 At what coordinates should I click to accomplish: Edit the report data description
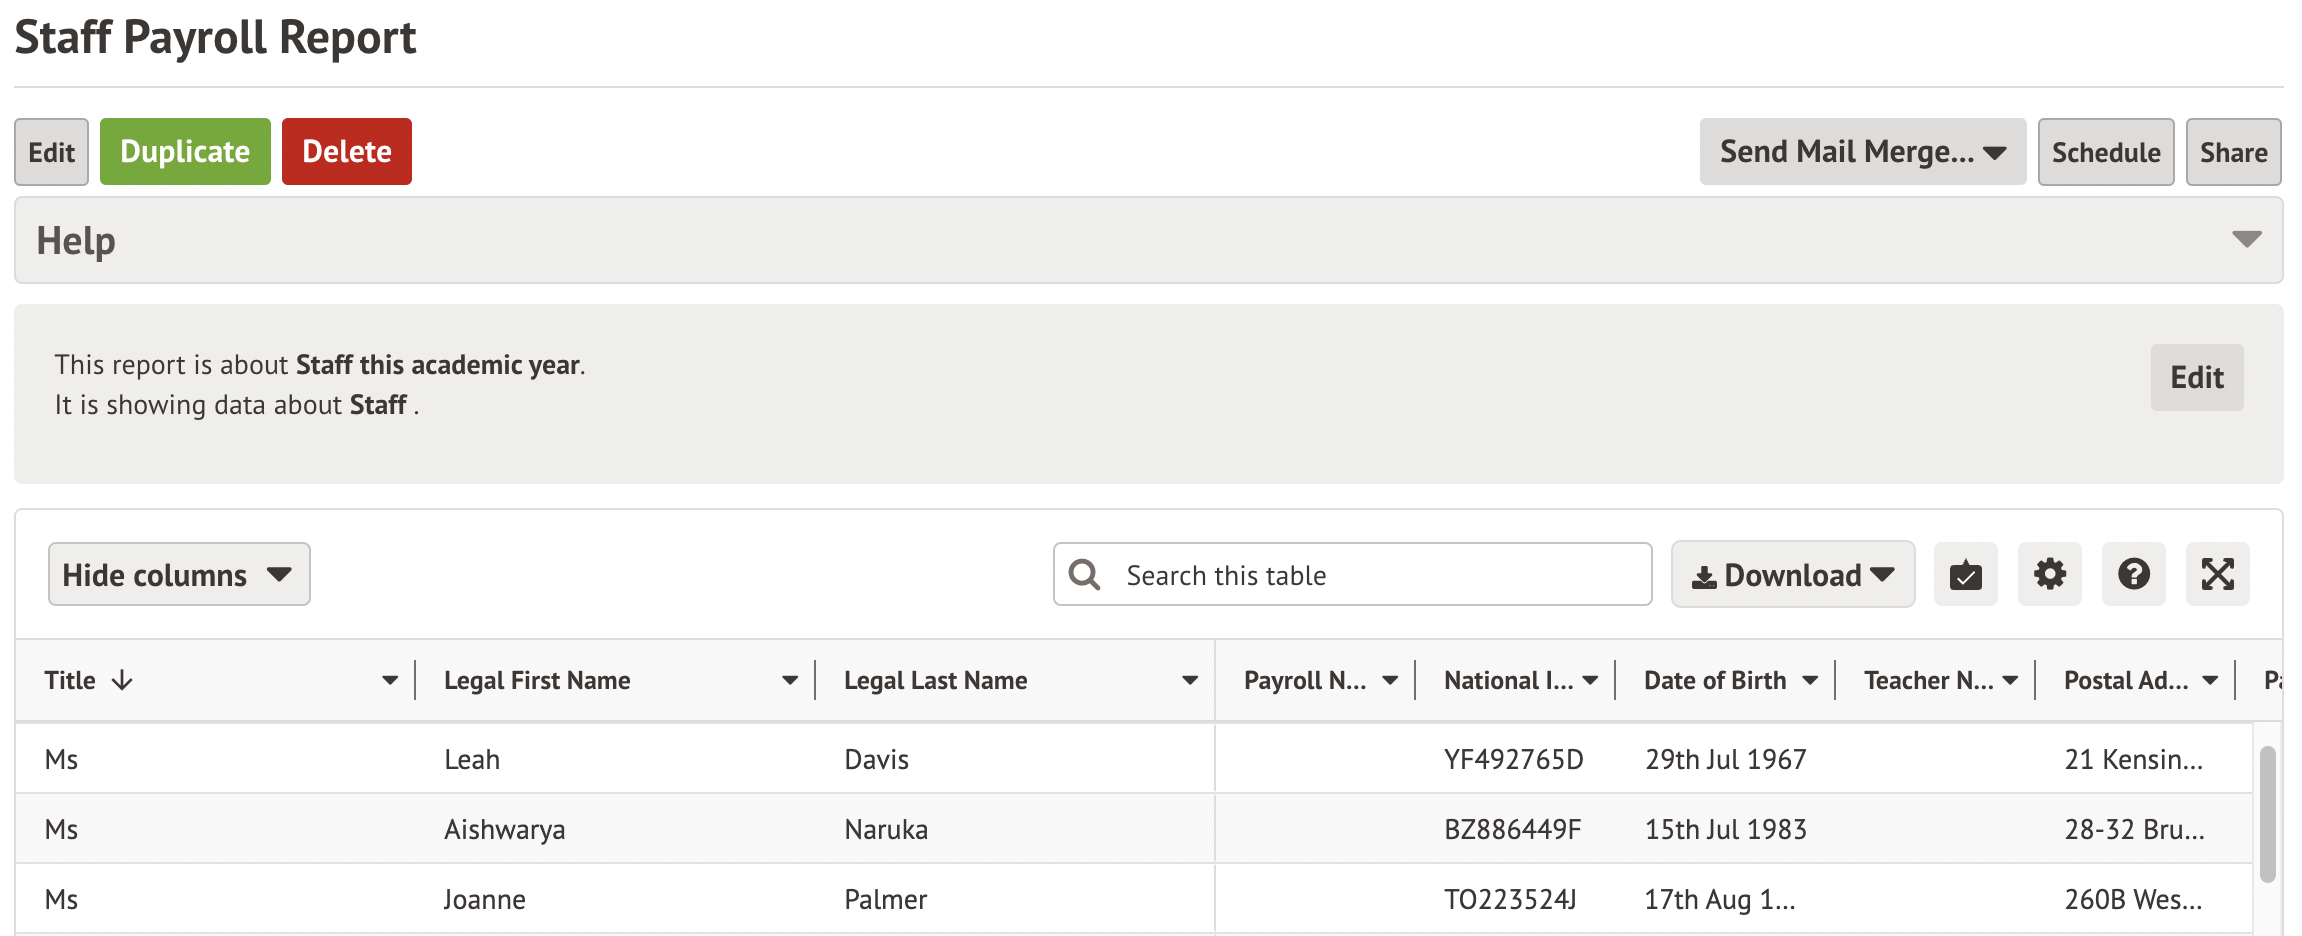pos(2196,378)
